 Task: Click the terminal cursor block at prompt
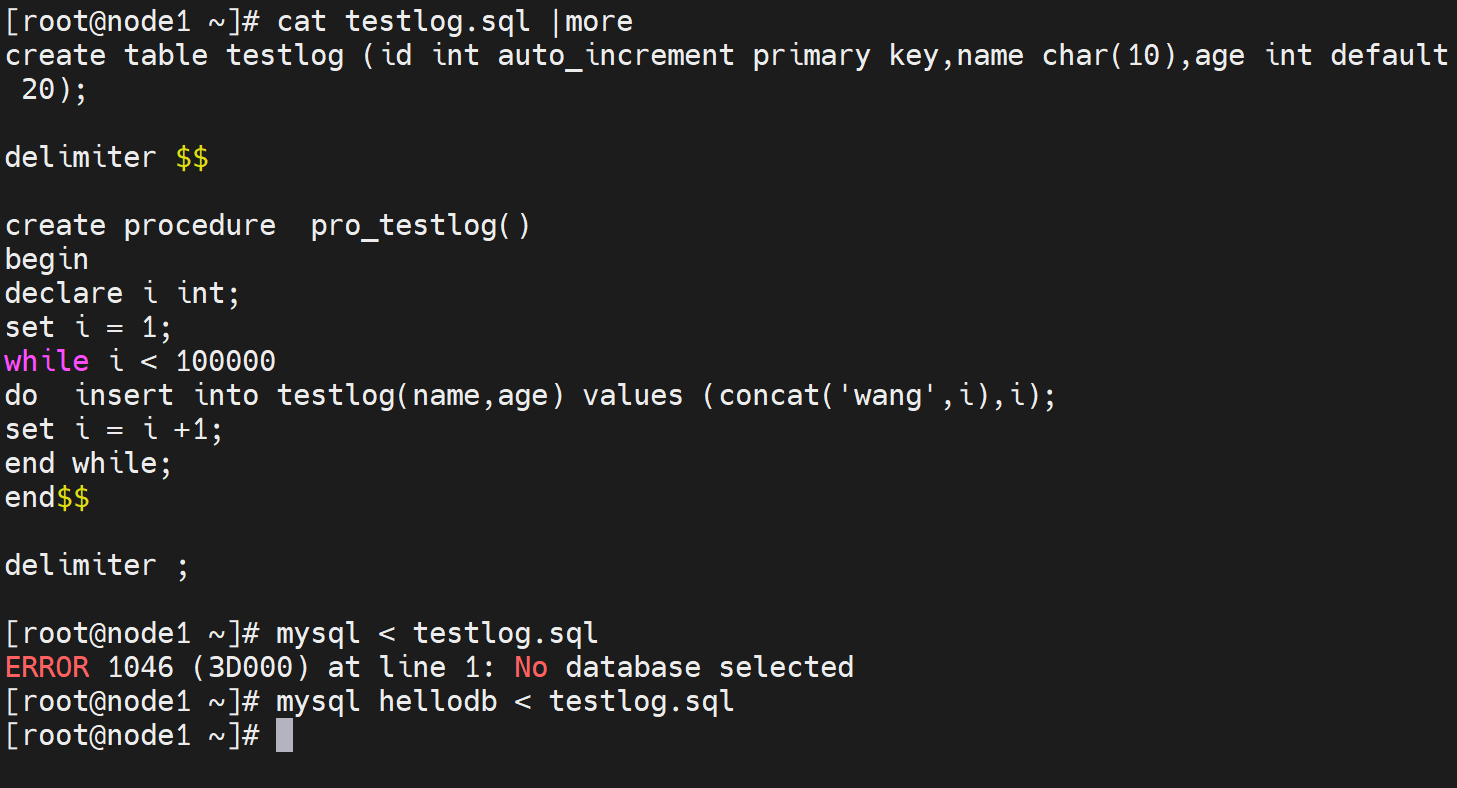(x=284, y=736)
